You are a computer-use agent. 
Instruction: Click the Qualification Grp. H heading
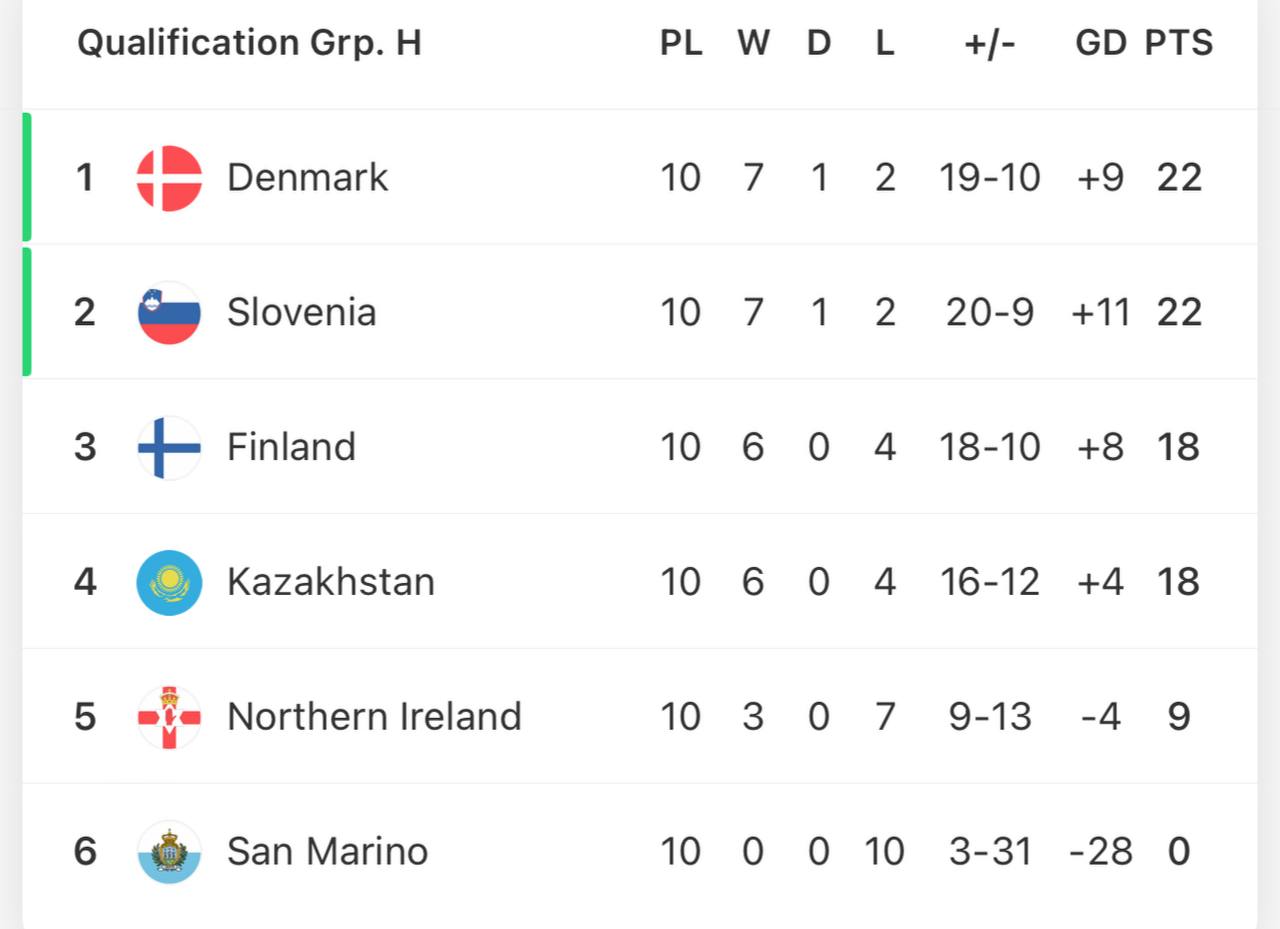(x=249, y=43)
